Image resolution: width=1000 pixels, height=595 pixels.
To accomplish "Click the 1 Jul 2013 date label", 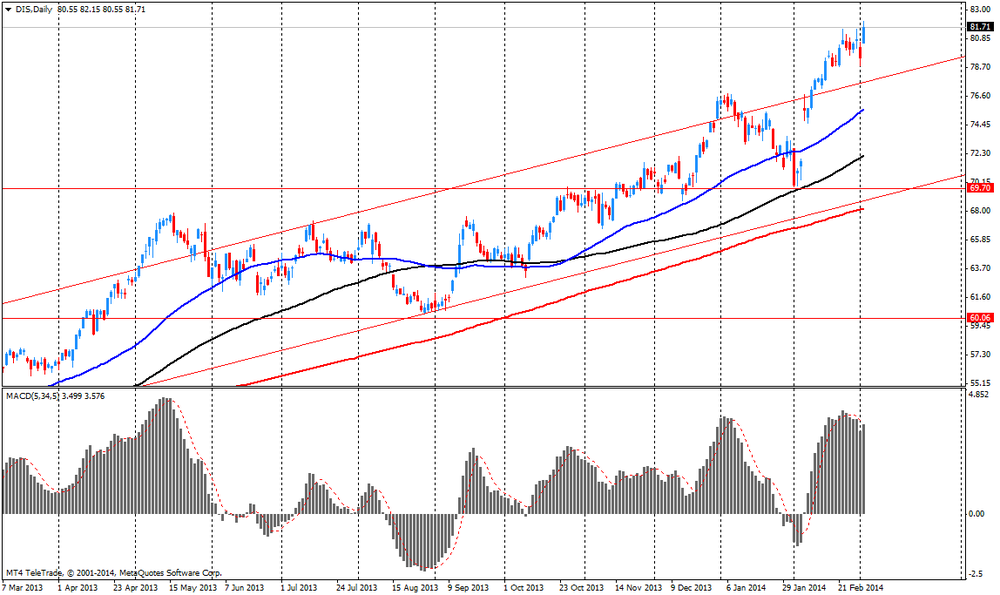I will (x=299, y=587).
